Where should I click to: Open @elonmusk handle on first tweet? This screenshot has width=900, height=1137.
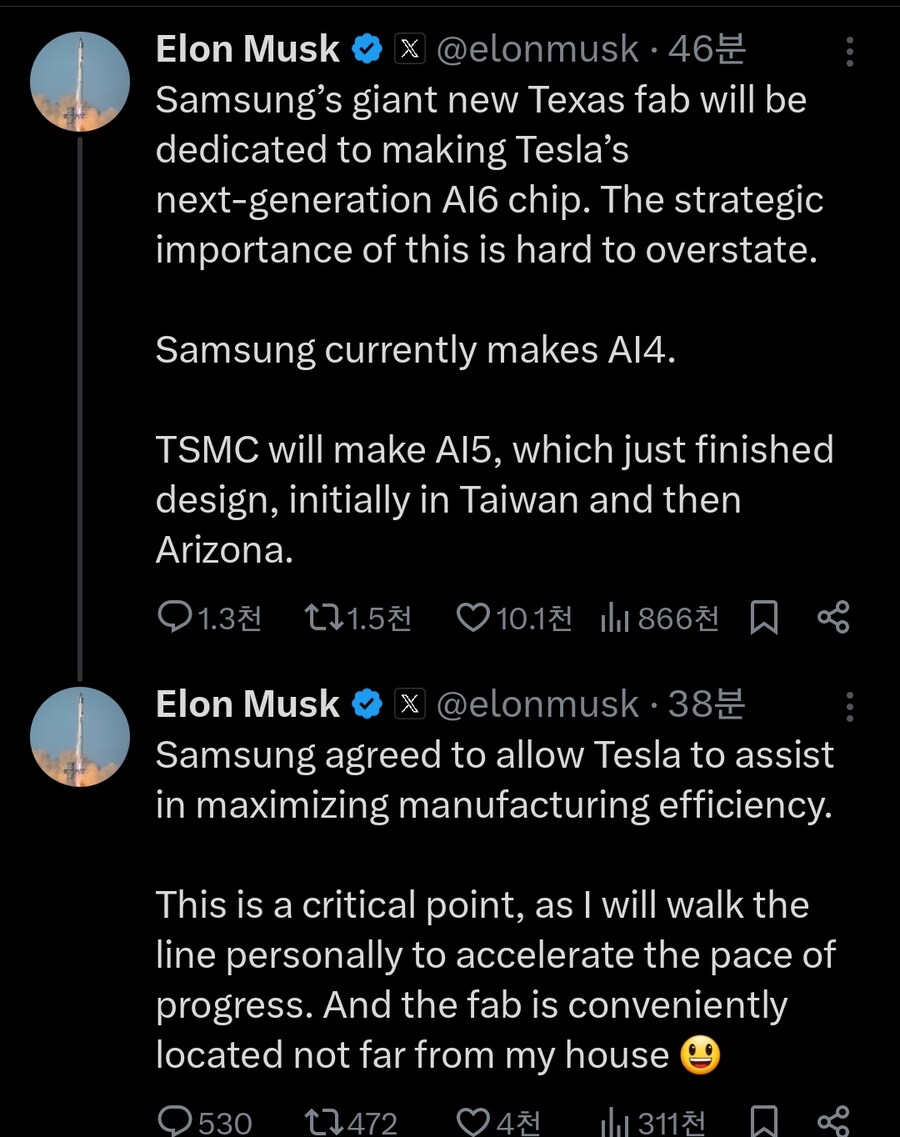coord(537,49)
